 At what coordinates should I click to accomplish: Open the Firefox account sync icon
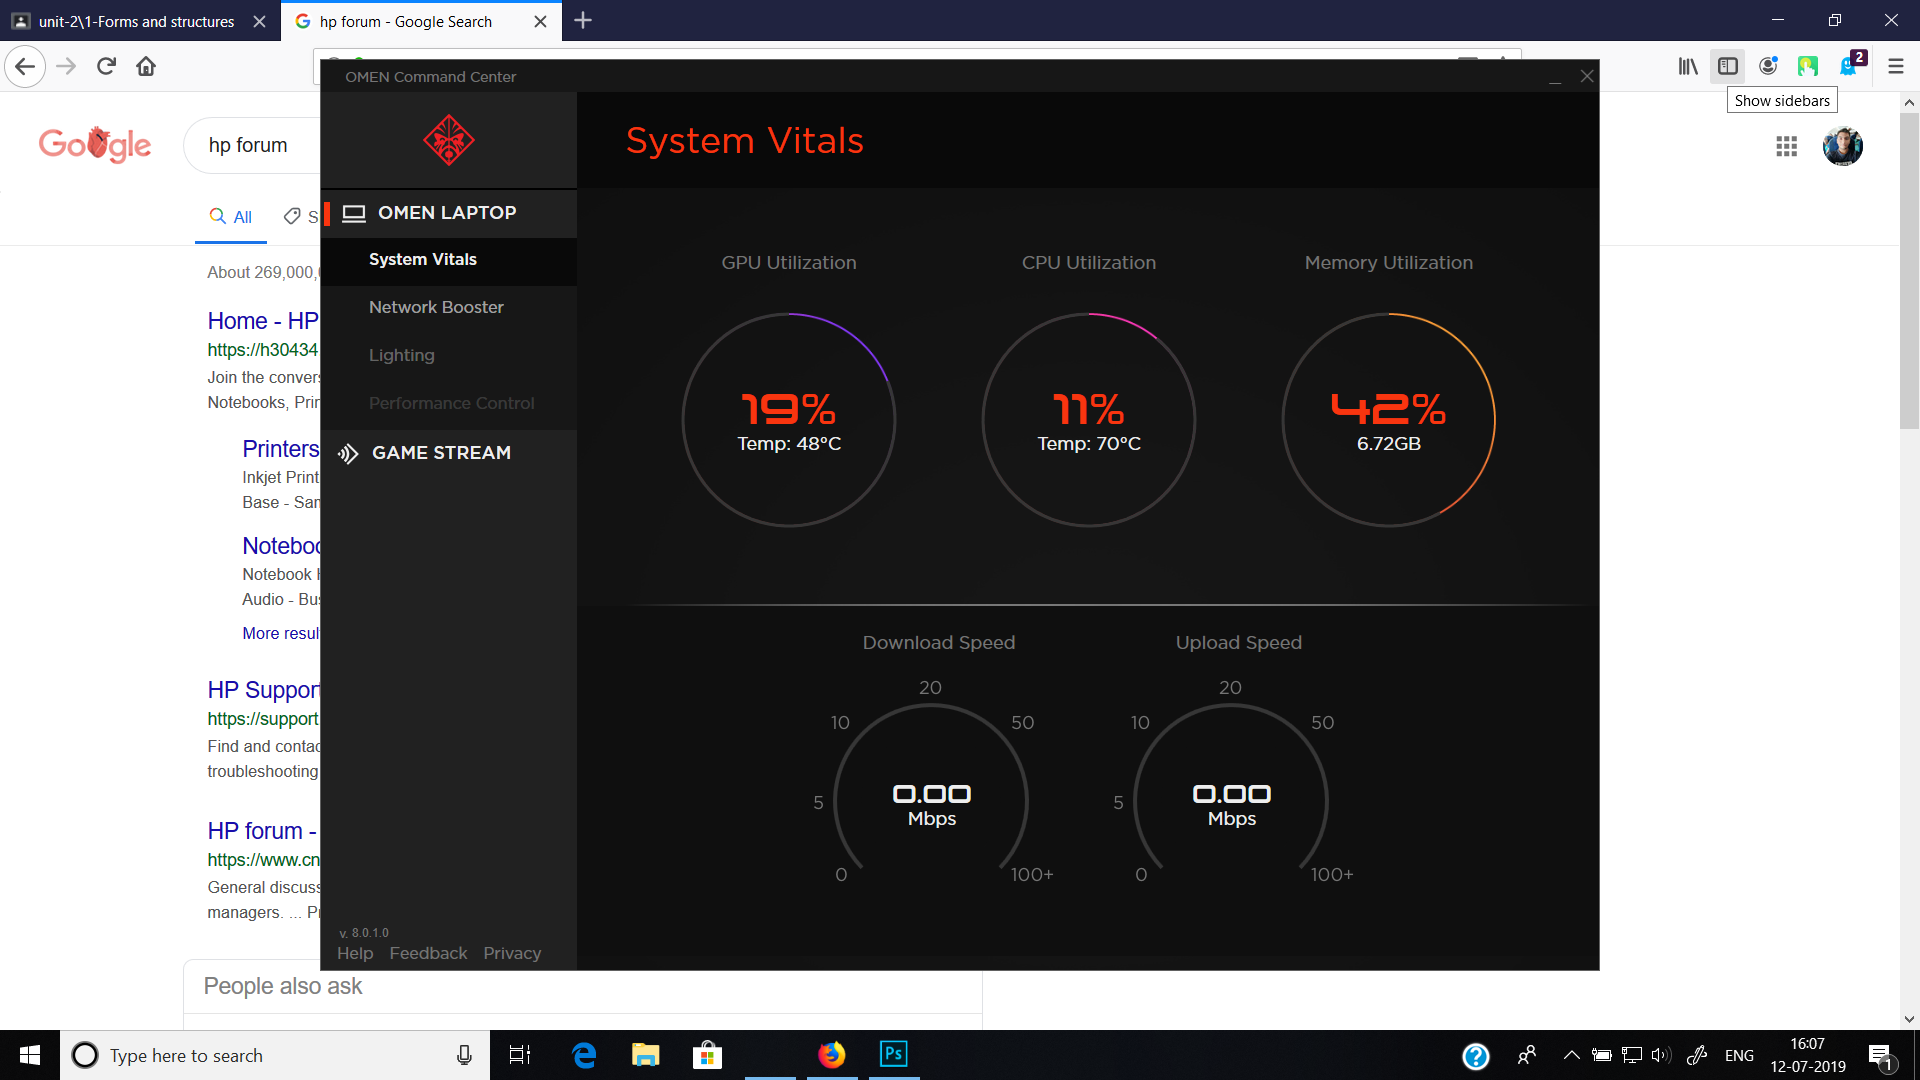point(1768,67)
